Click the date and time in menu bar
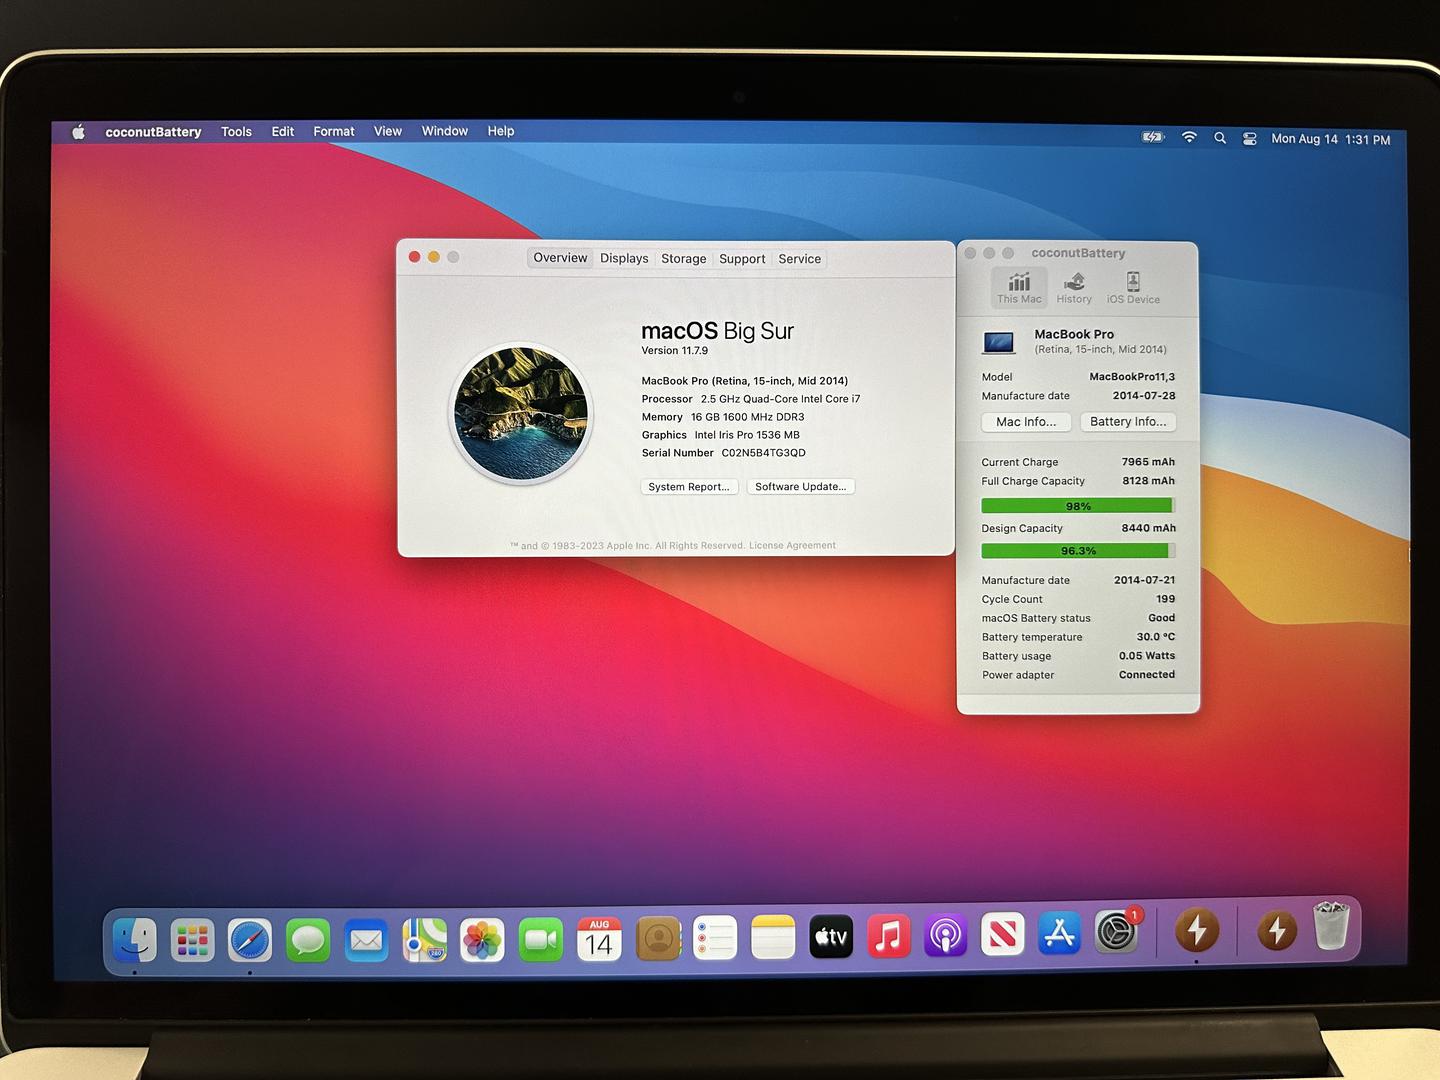1440x1080 pixels. tap(1331, 140)
